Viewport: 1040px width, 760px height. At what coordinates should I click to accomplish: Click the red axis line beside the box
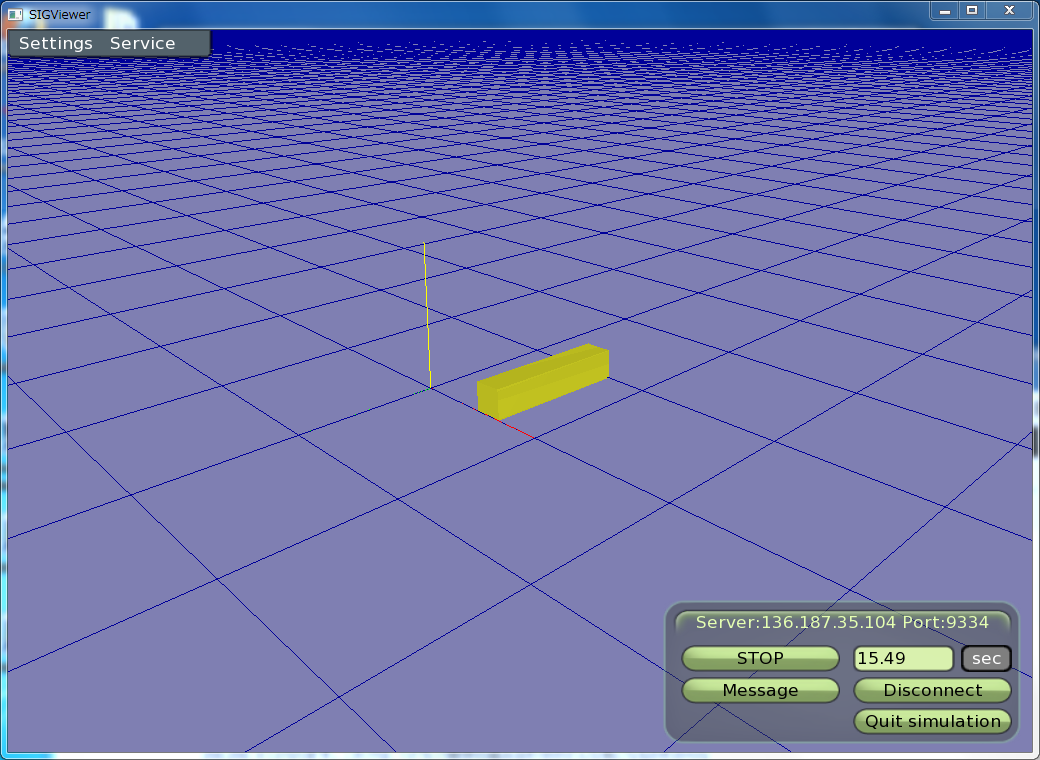coord(515,429)
